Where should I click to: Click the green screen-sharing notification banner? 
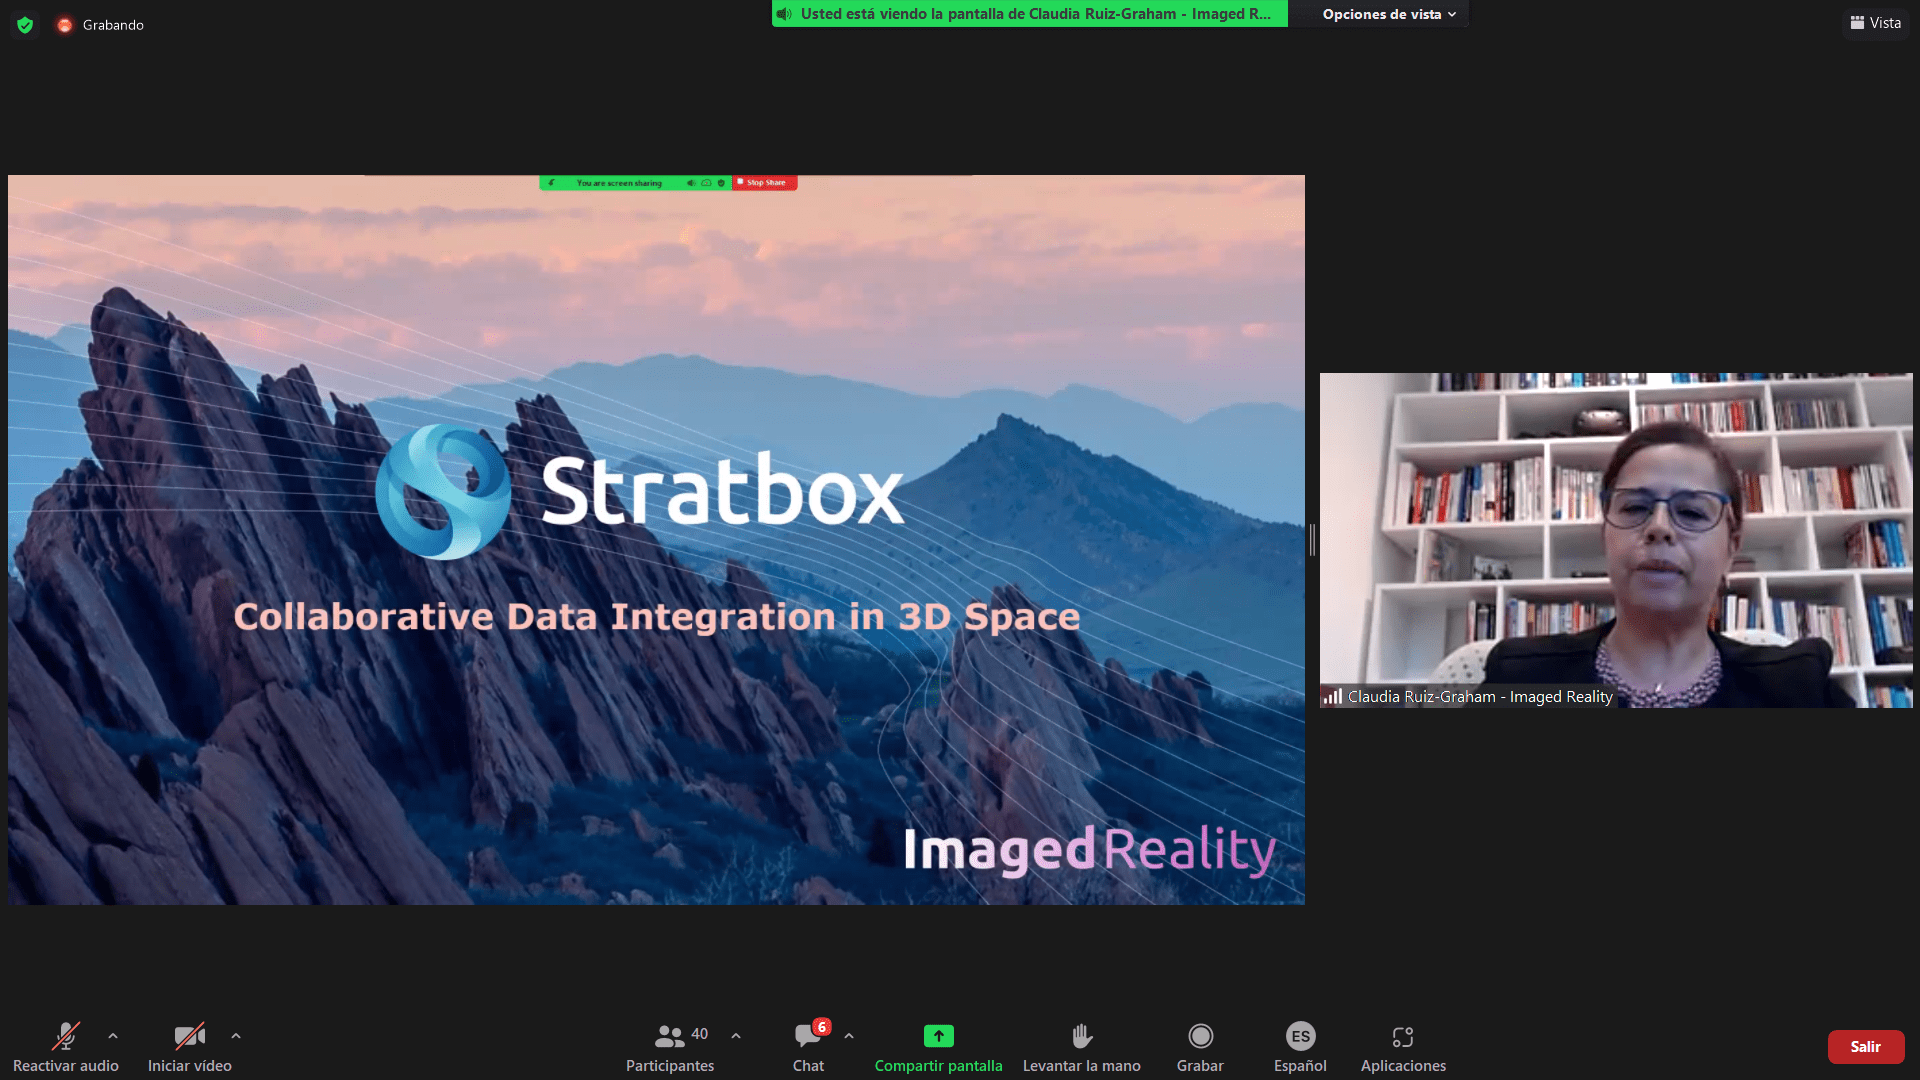pos(1029,14)
